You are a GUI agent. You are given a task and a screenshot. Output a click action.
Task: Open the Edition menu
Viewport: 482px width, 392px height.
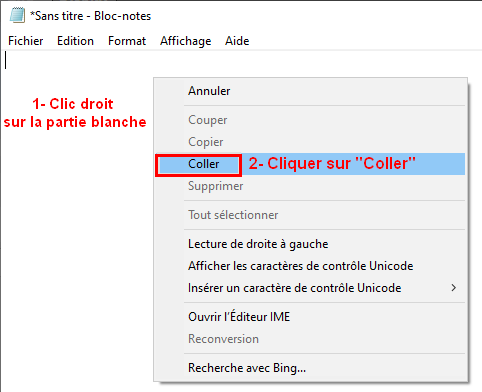click(75, 41)
